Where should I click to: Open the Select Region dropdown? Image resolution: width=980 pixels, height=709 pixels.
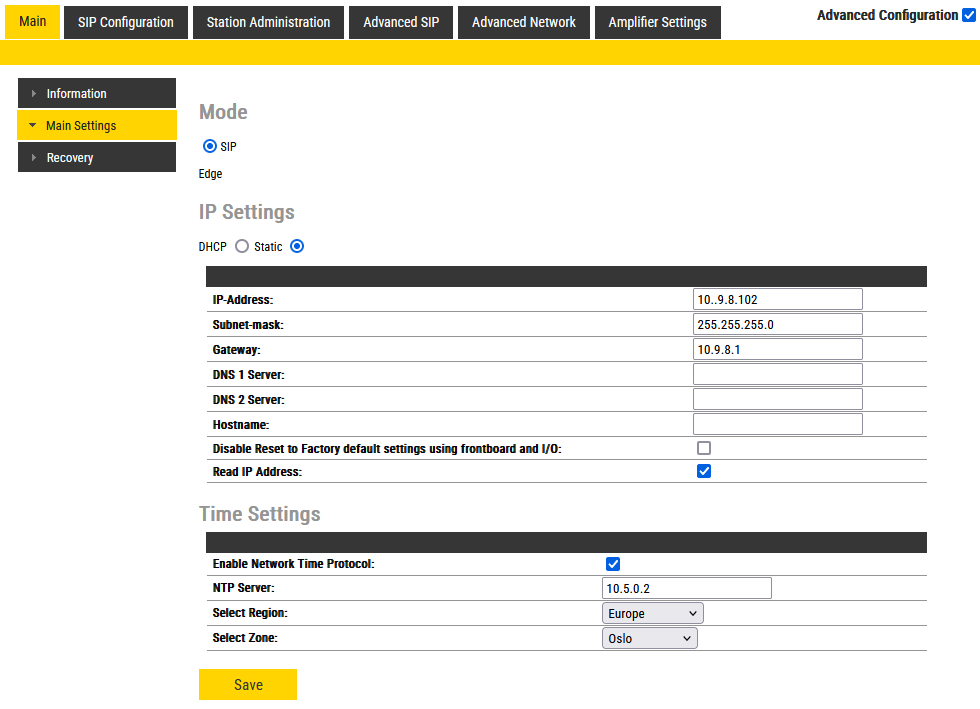pyautogui.click(x=652, y=613)
